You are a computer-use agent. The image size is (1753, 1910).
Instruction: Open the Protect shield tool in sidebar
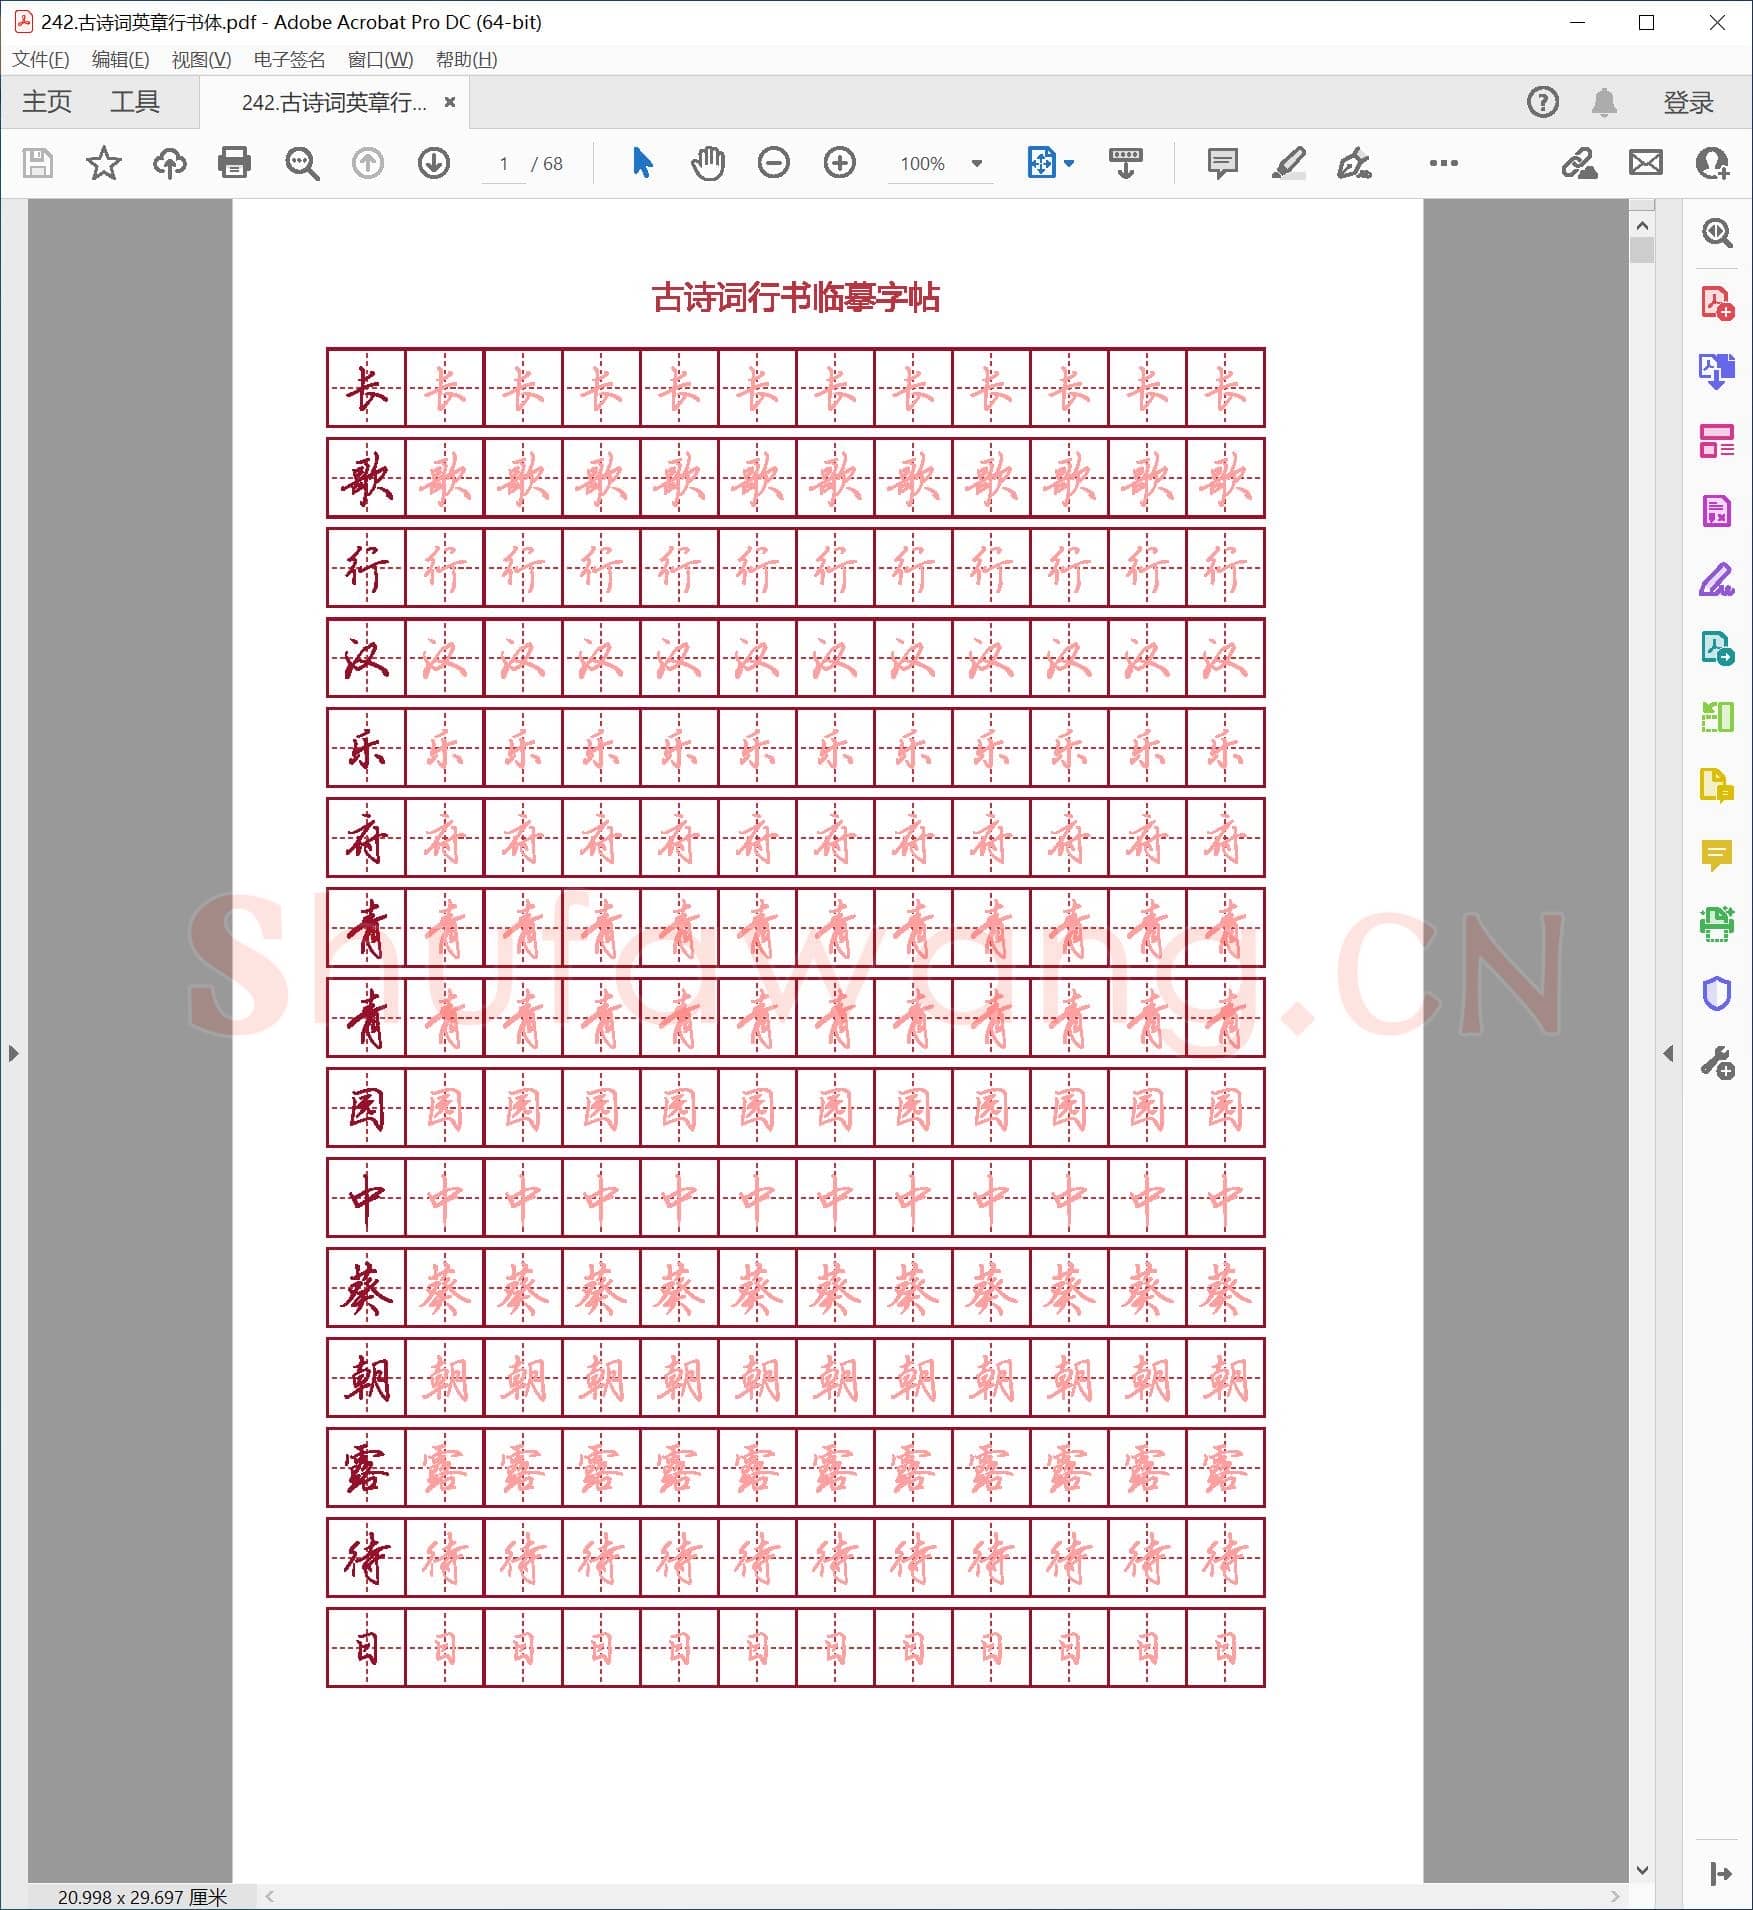pos(1716,993)
